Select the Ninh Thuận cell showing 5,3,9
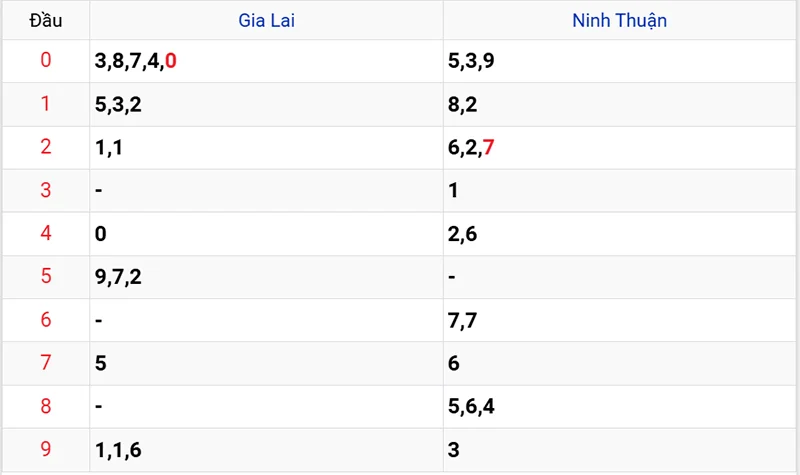Image resolution: width=800 pixels, height=475 pixels. 471,62
